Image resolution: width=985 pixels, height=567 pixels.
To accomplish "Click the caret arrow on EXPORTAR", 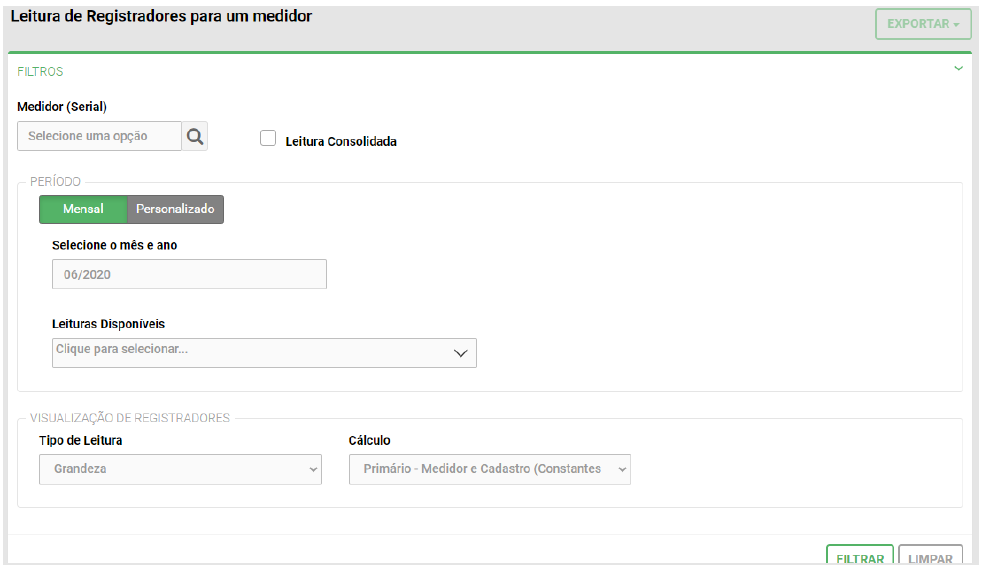I will [x=957, y=24].
